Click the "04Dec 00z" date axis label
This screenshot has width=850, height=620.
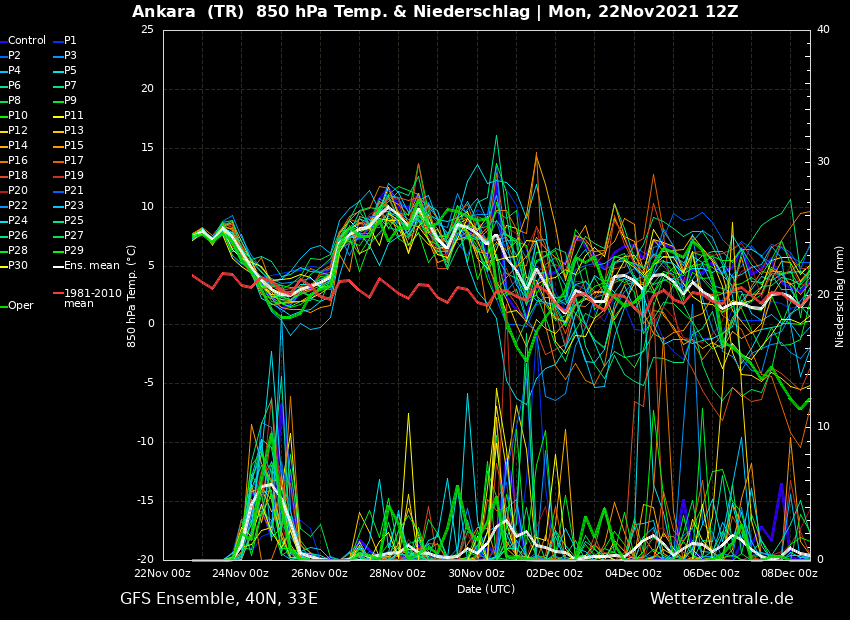coord(633,573)
